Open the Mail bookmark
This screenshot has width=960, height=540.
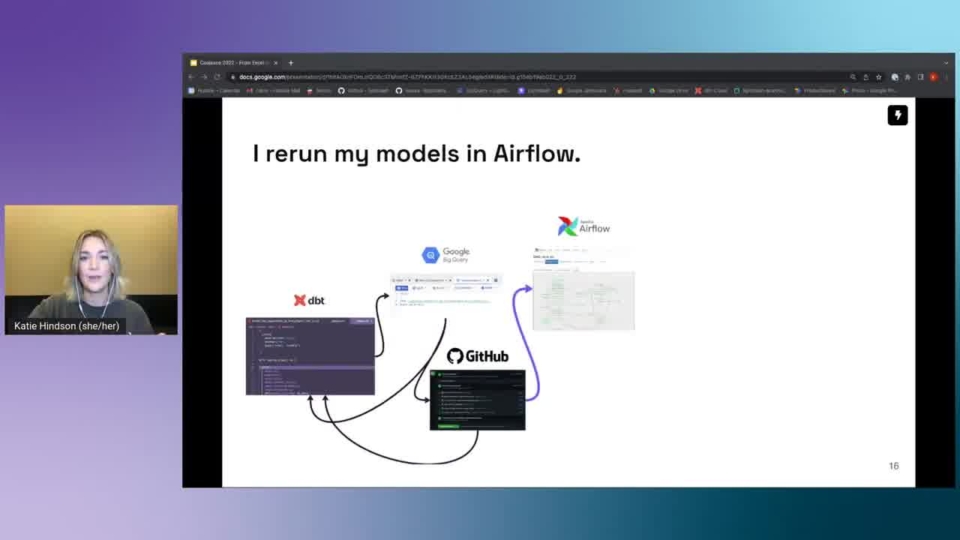tap(274, 91)
